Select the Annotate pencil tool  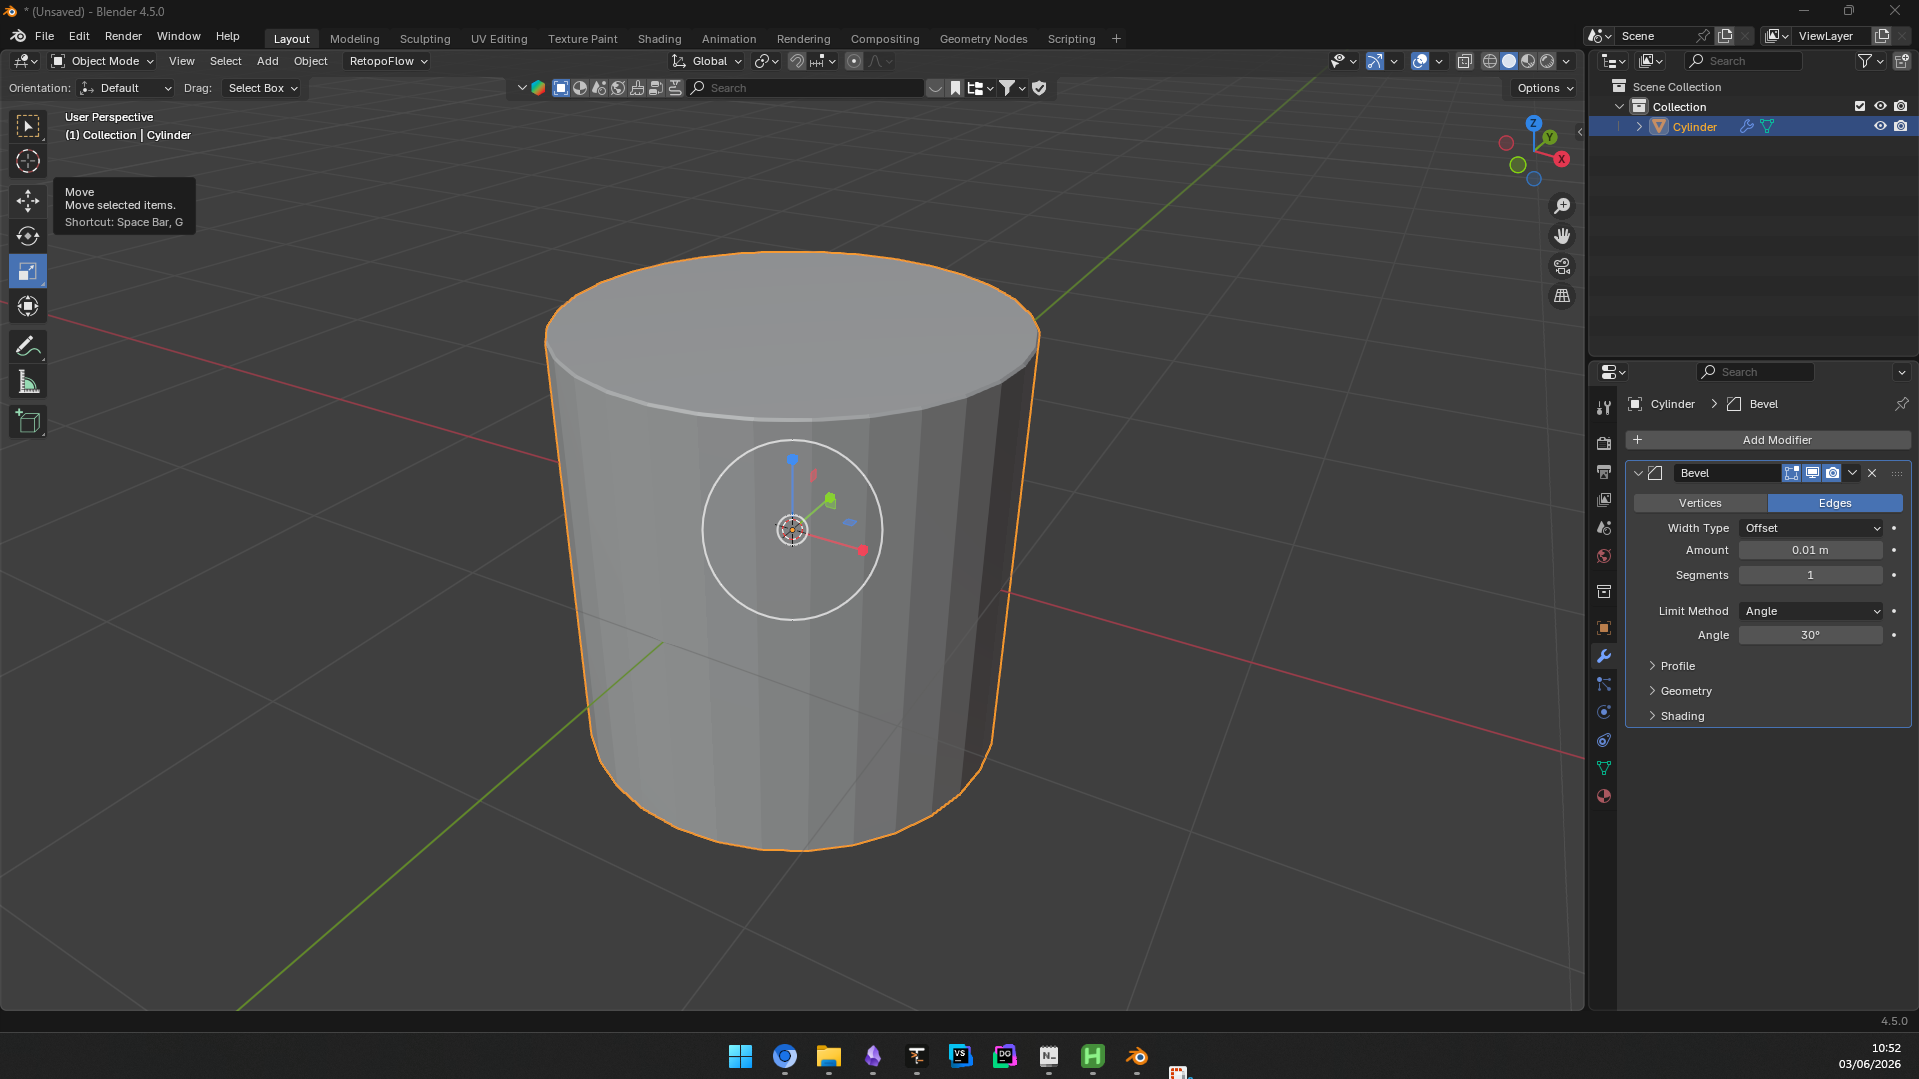click(x=28, y=347)
